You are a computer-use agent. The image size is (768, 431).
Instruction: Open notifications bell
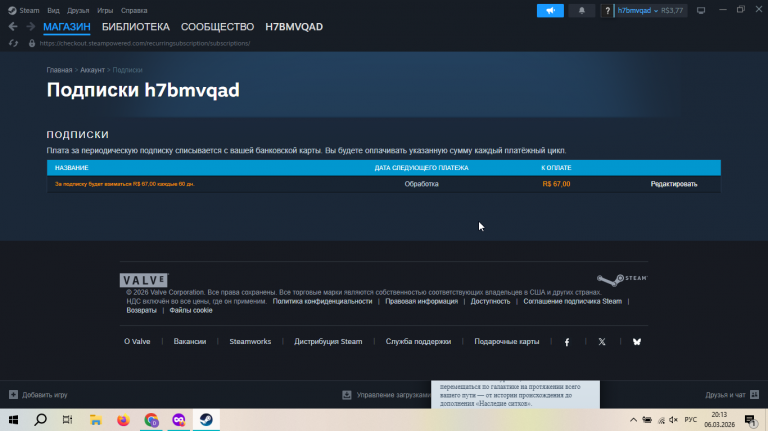(x=581, y=10)
